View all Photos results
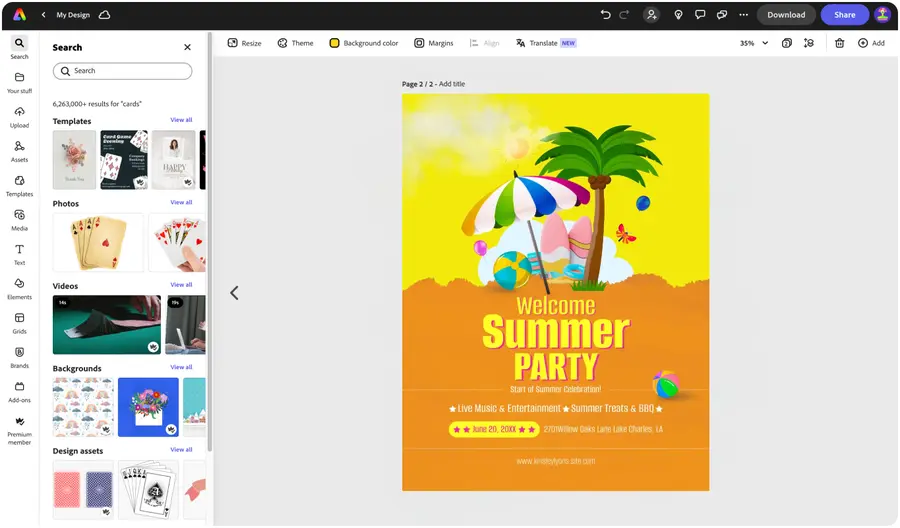900x528 pixels. pos(181,203)
